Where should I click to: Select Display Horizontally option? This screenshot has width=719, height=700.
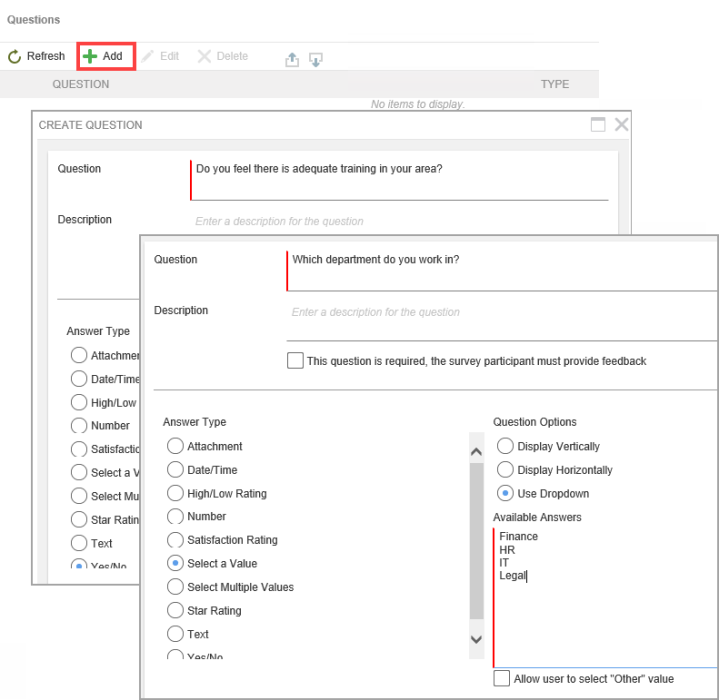point(505,470)
